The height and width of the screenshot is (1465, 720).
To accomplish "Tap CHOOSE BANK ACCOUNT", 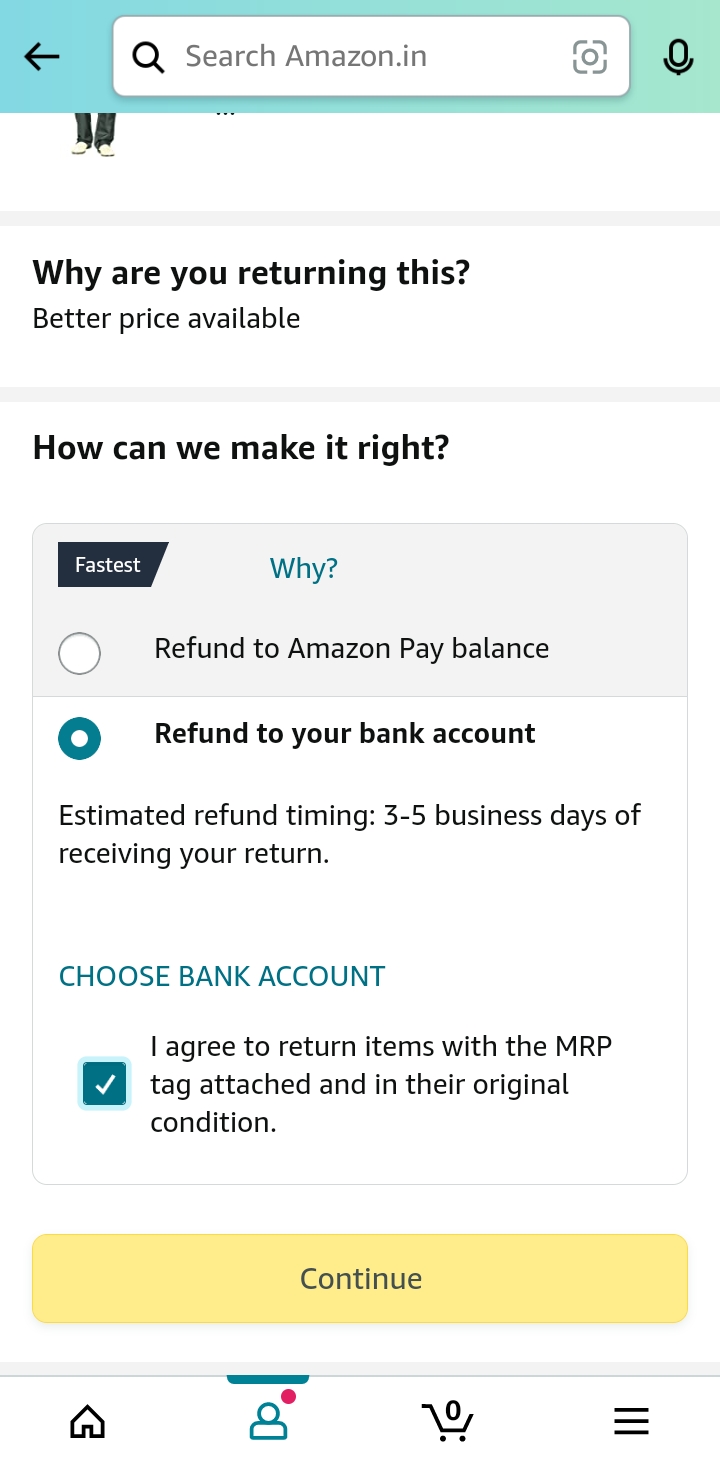I will [222, 977].
